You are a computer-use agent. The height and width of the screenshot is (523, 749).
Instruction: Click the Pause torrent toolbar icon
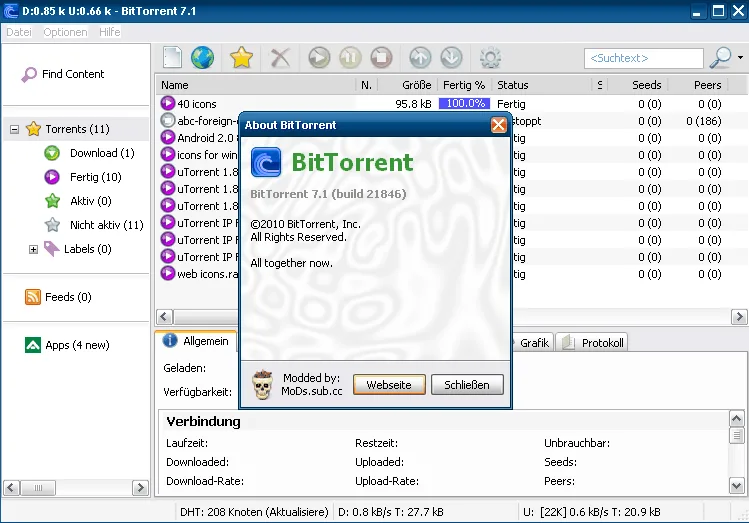(350, 58)
